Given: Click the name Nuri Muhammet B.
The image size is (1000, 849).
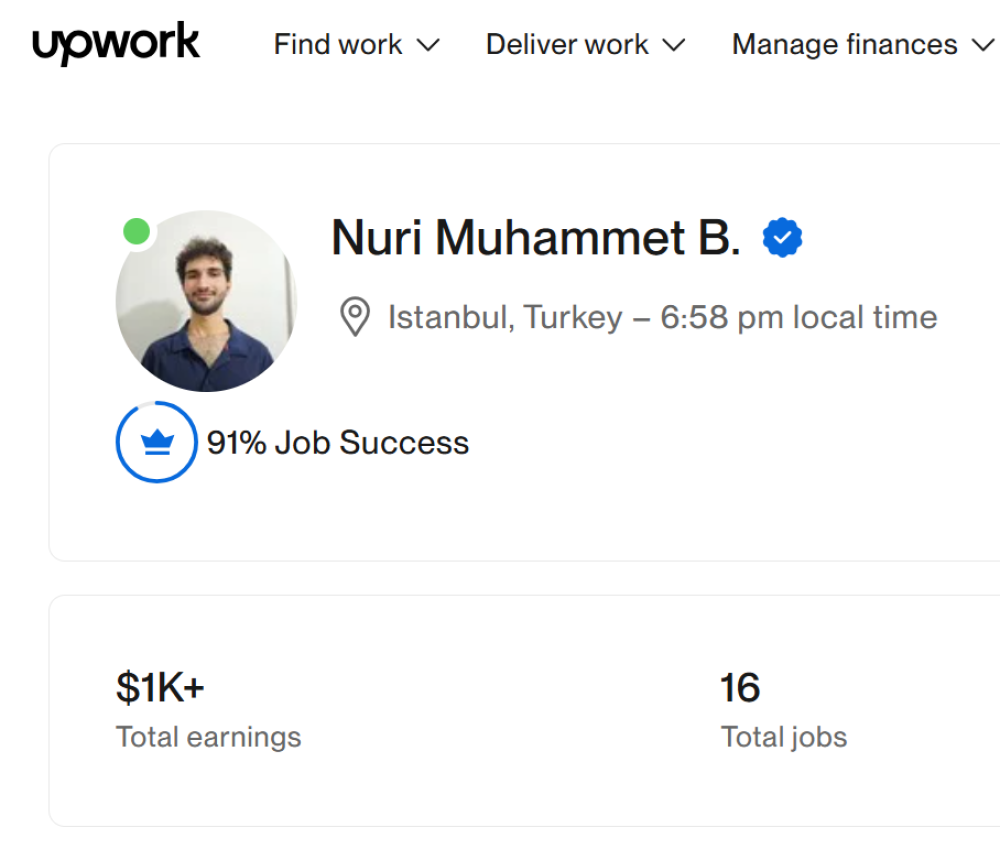Looking at the screenshot, I should click(536, 238).
